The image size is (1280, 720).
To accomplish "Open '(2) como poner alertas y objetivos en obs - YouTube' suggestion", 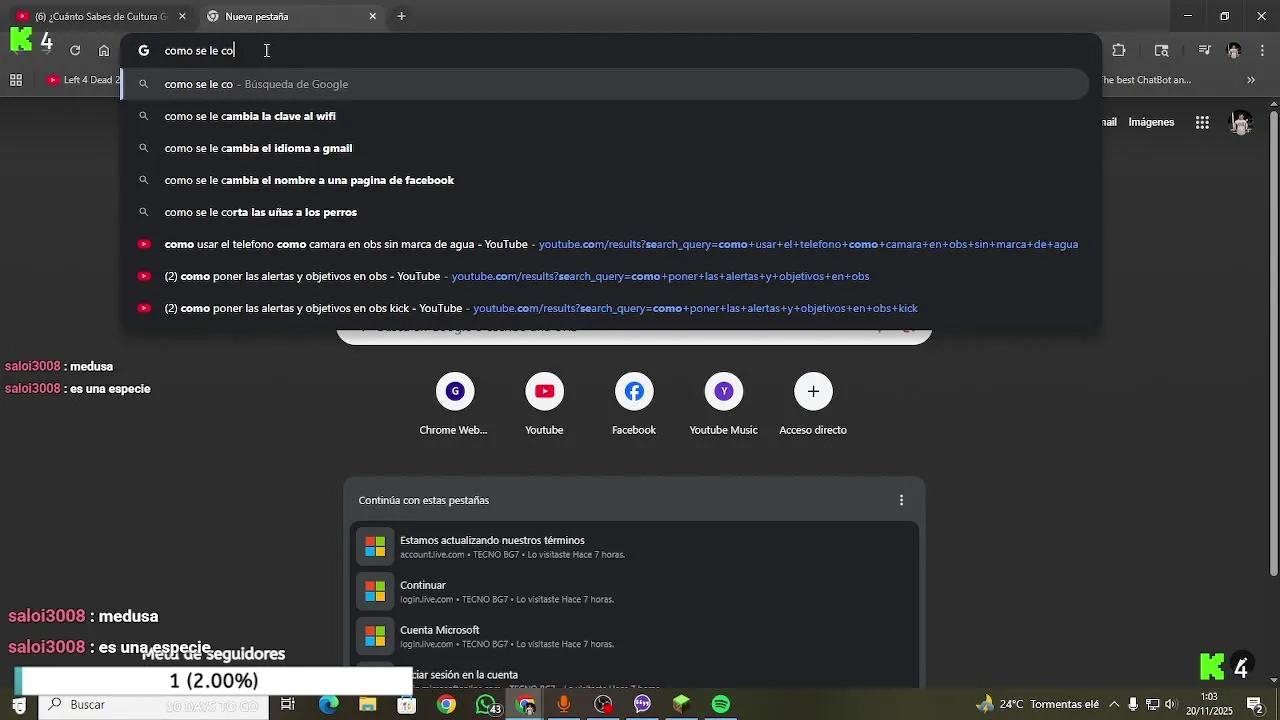I will 605,276.
